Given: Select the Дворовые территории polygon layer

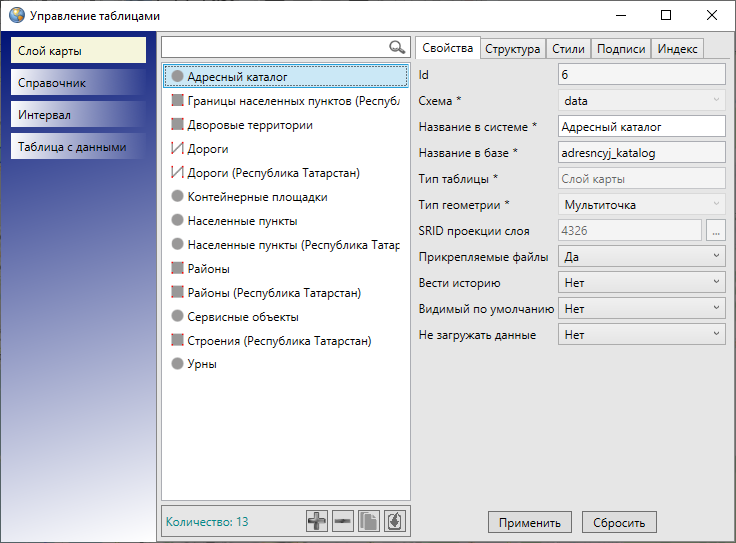Looking at the screenshot, I should [250, 125].
